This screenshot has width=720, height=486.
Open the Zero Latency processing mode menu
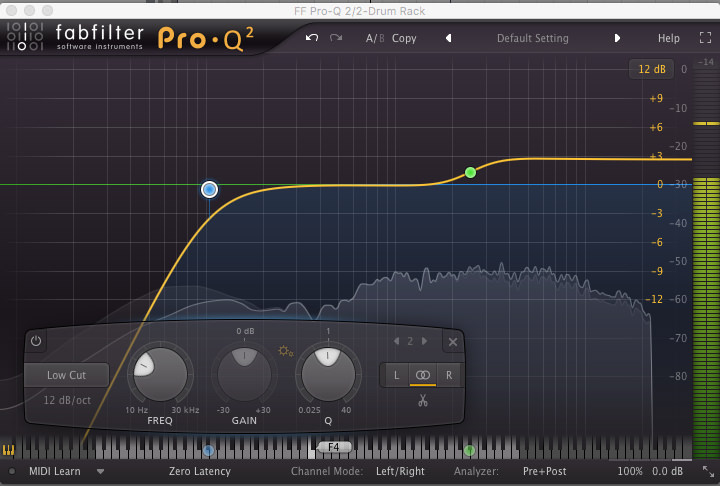tap(200, 471)
